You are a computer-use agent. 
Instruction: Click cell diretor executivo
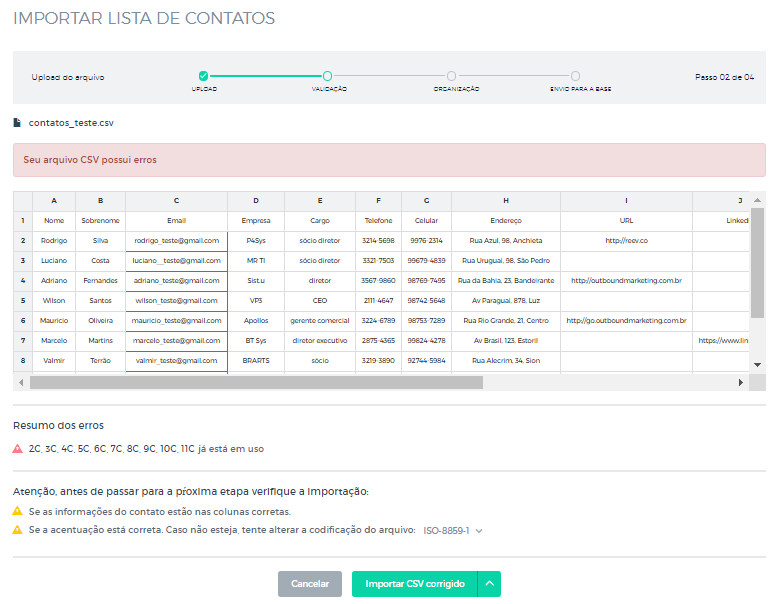(320, 341)
